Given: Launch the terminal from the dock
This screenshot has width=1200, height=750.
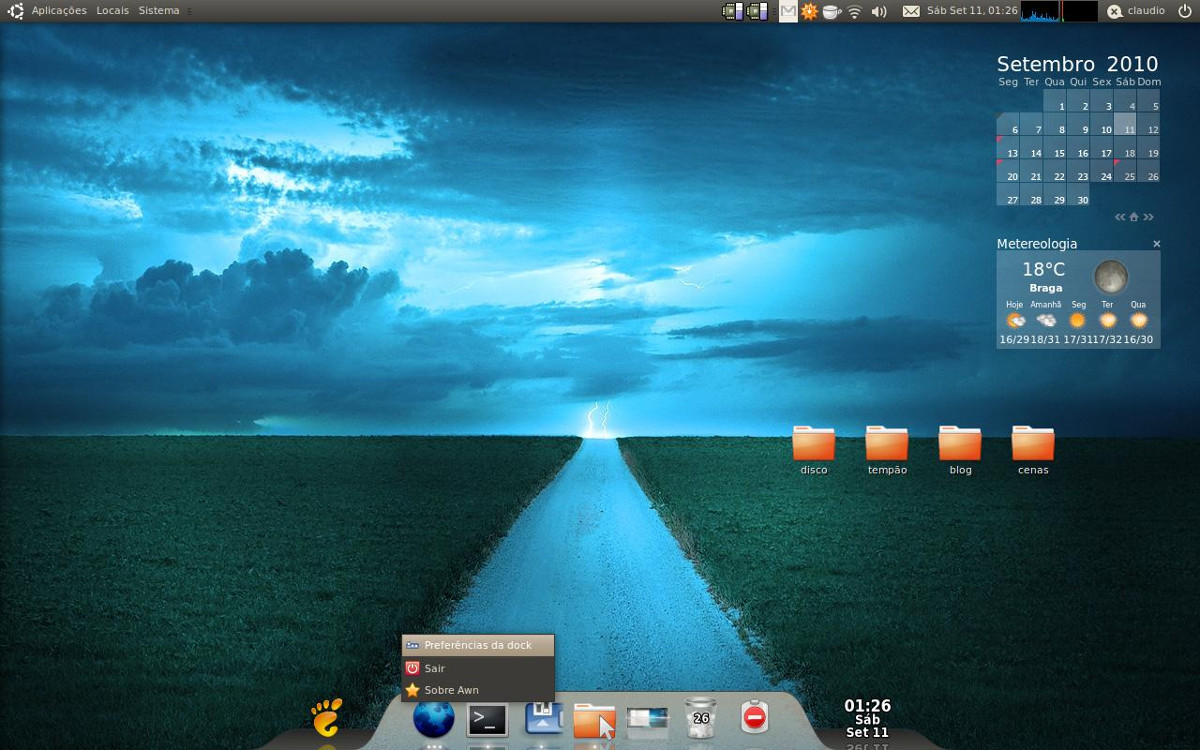Looking at the screenshot, I should [x=488, y=718].
